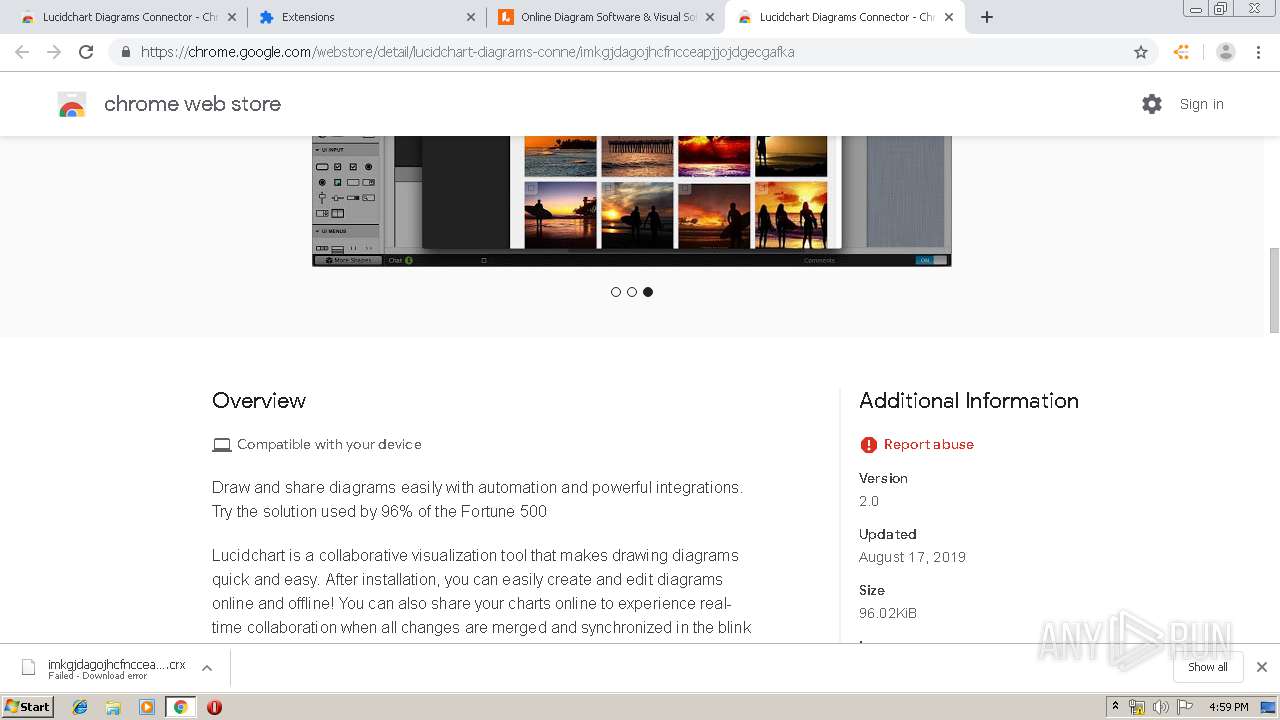Switch to Online Diagram Software tab
Viewport: 1280px width, 720px height.
606,17
